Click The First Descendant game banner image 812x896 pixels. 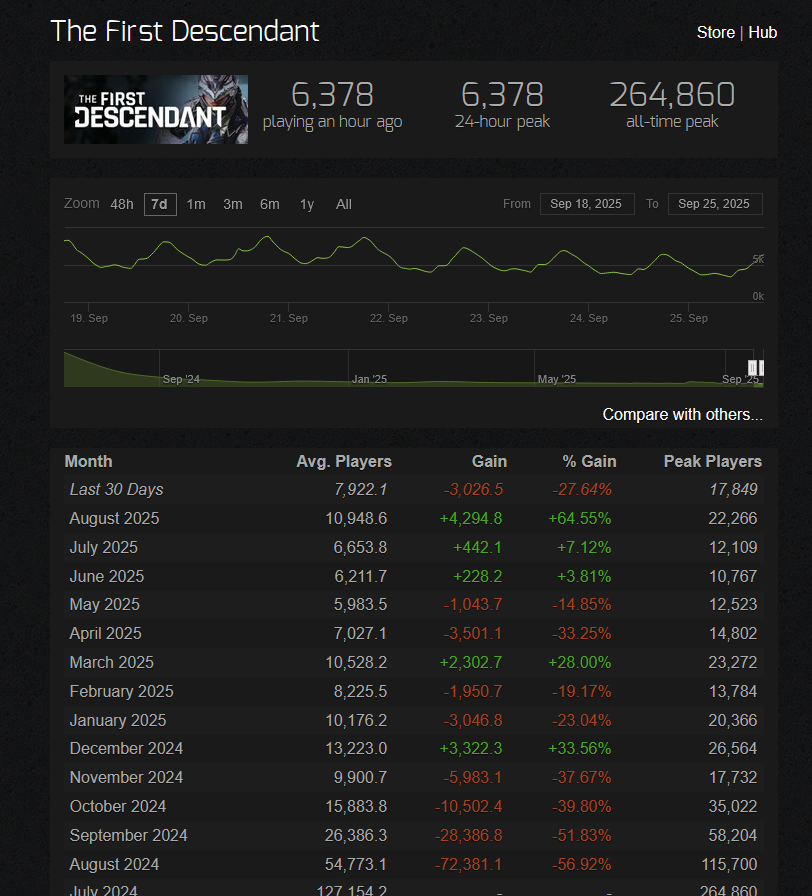pyautogui.click(x=156, y=109)
